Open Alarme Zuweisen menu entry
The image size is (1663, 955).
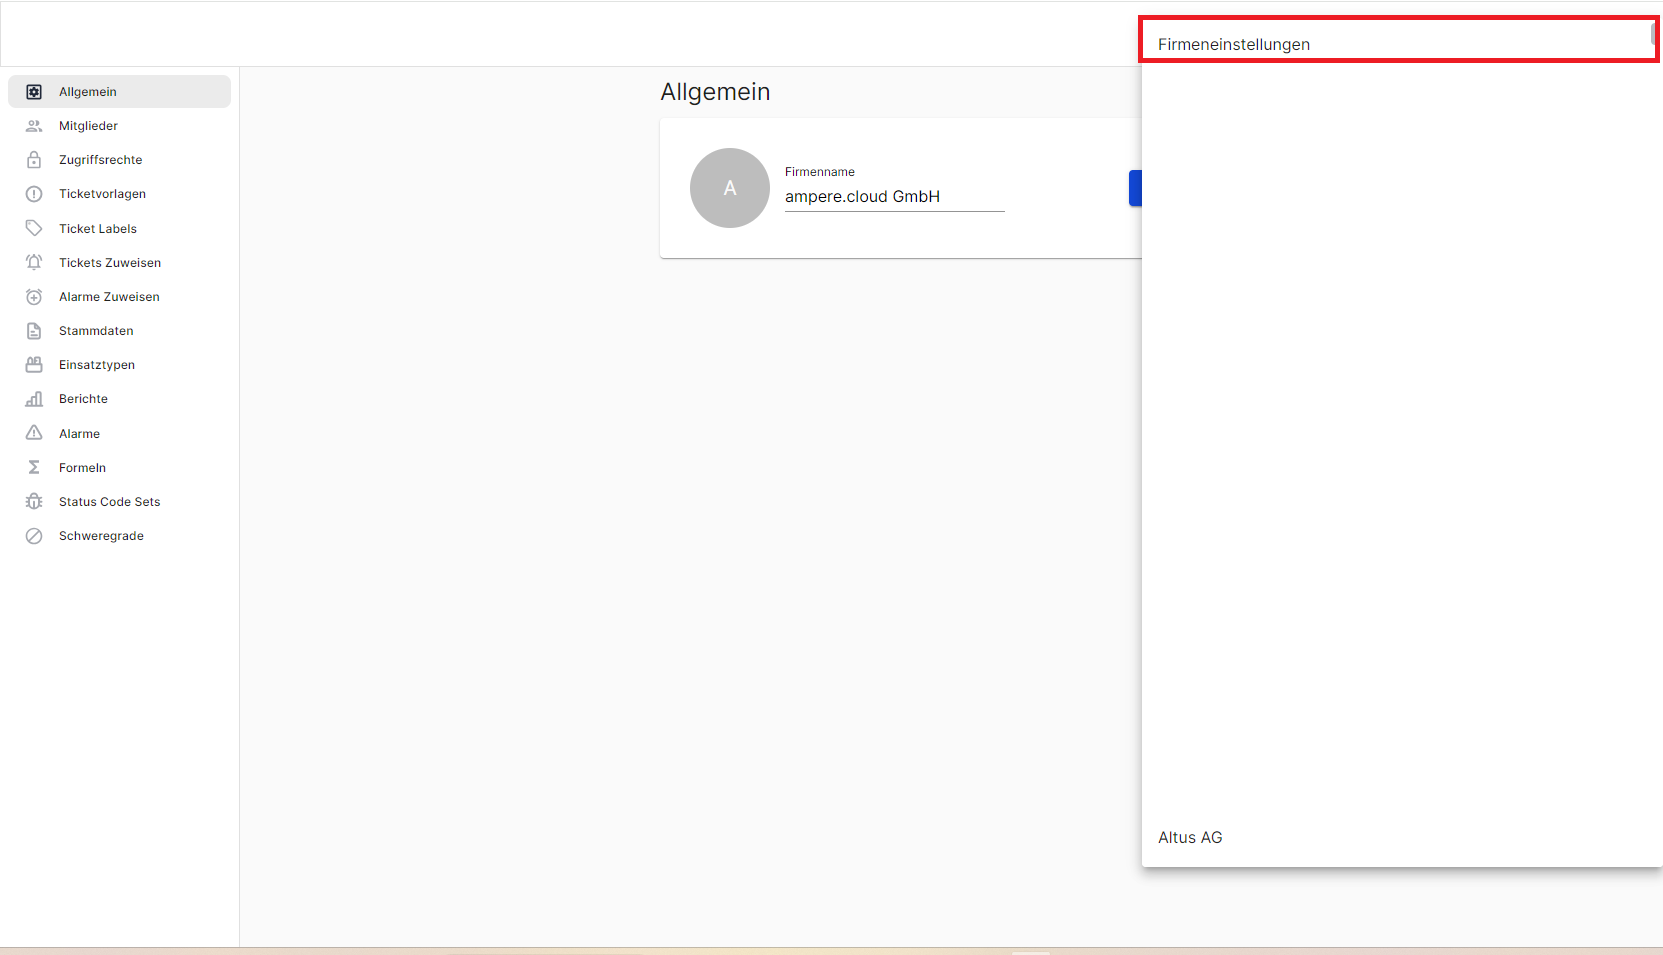[109, 297]
